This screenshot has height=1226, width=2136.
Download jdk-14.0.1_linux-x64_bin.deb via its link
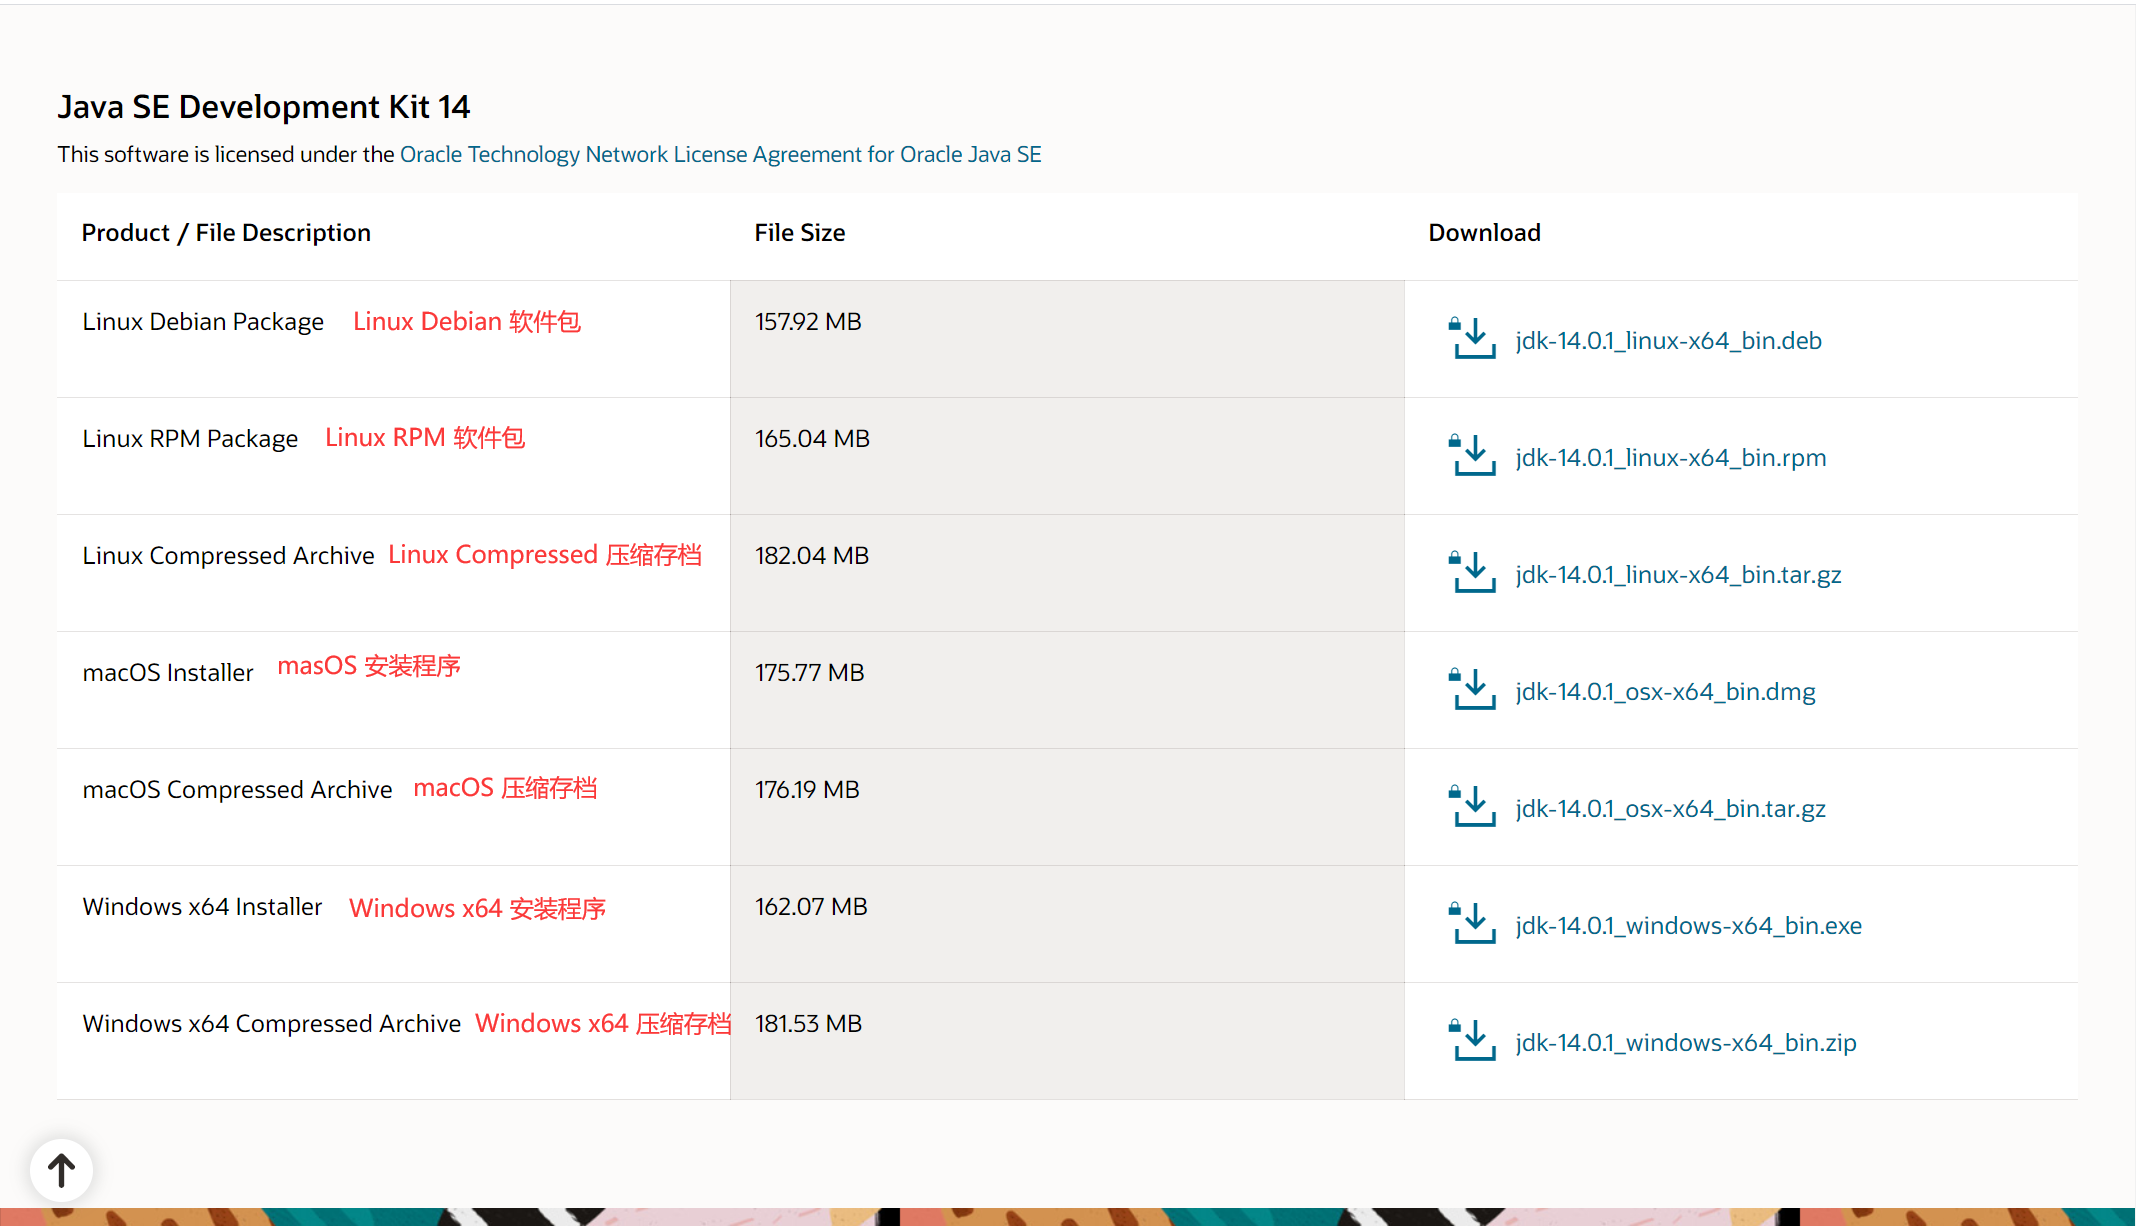pos(1668,340)
